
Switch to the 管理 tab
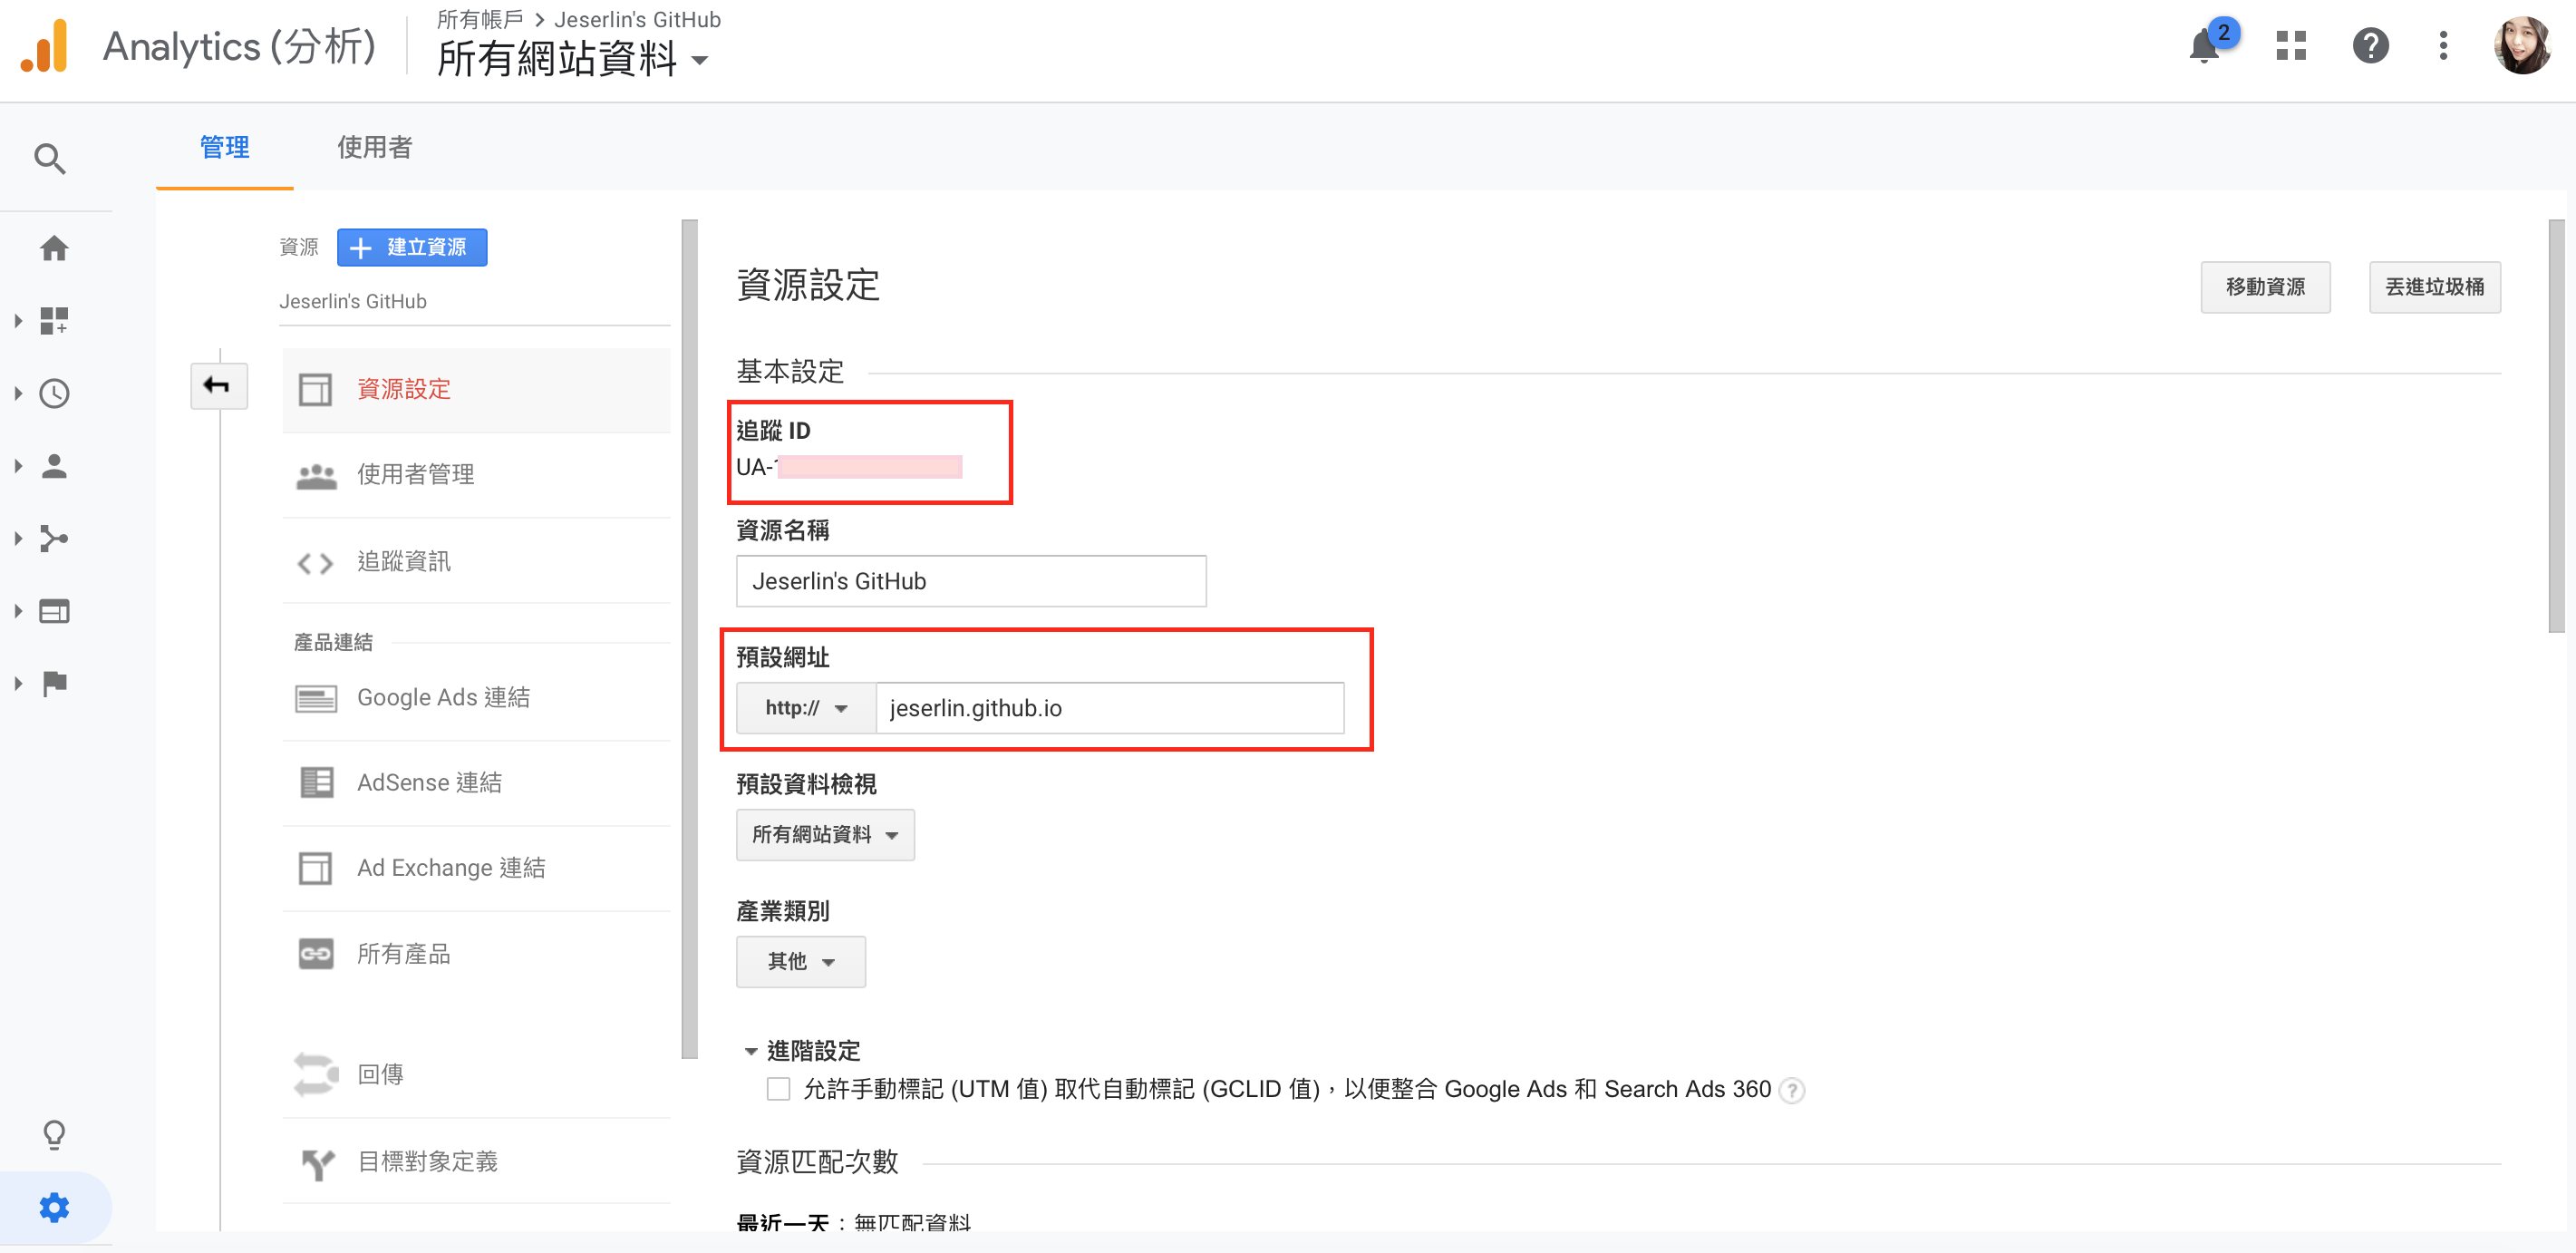tap(225, 148)
